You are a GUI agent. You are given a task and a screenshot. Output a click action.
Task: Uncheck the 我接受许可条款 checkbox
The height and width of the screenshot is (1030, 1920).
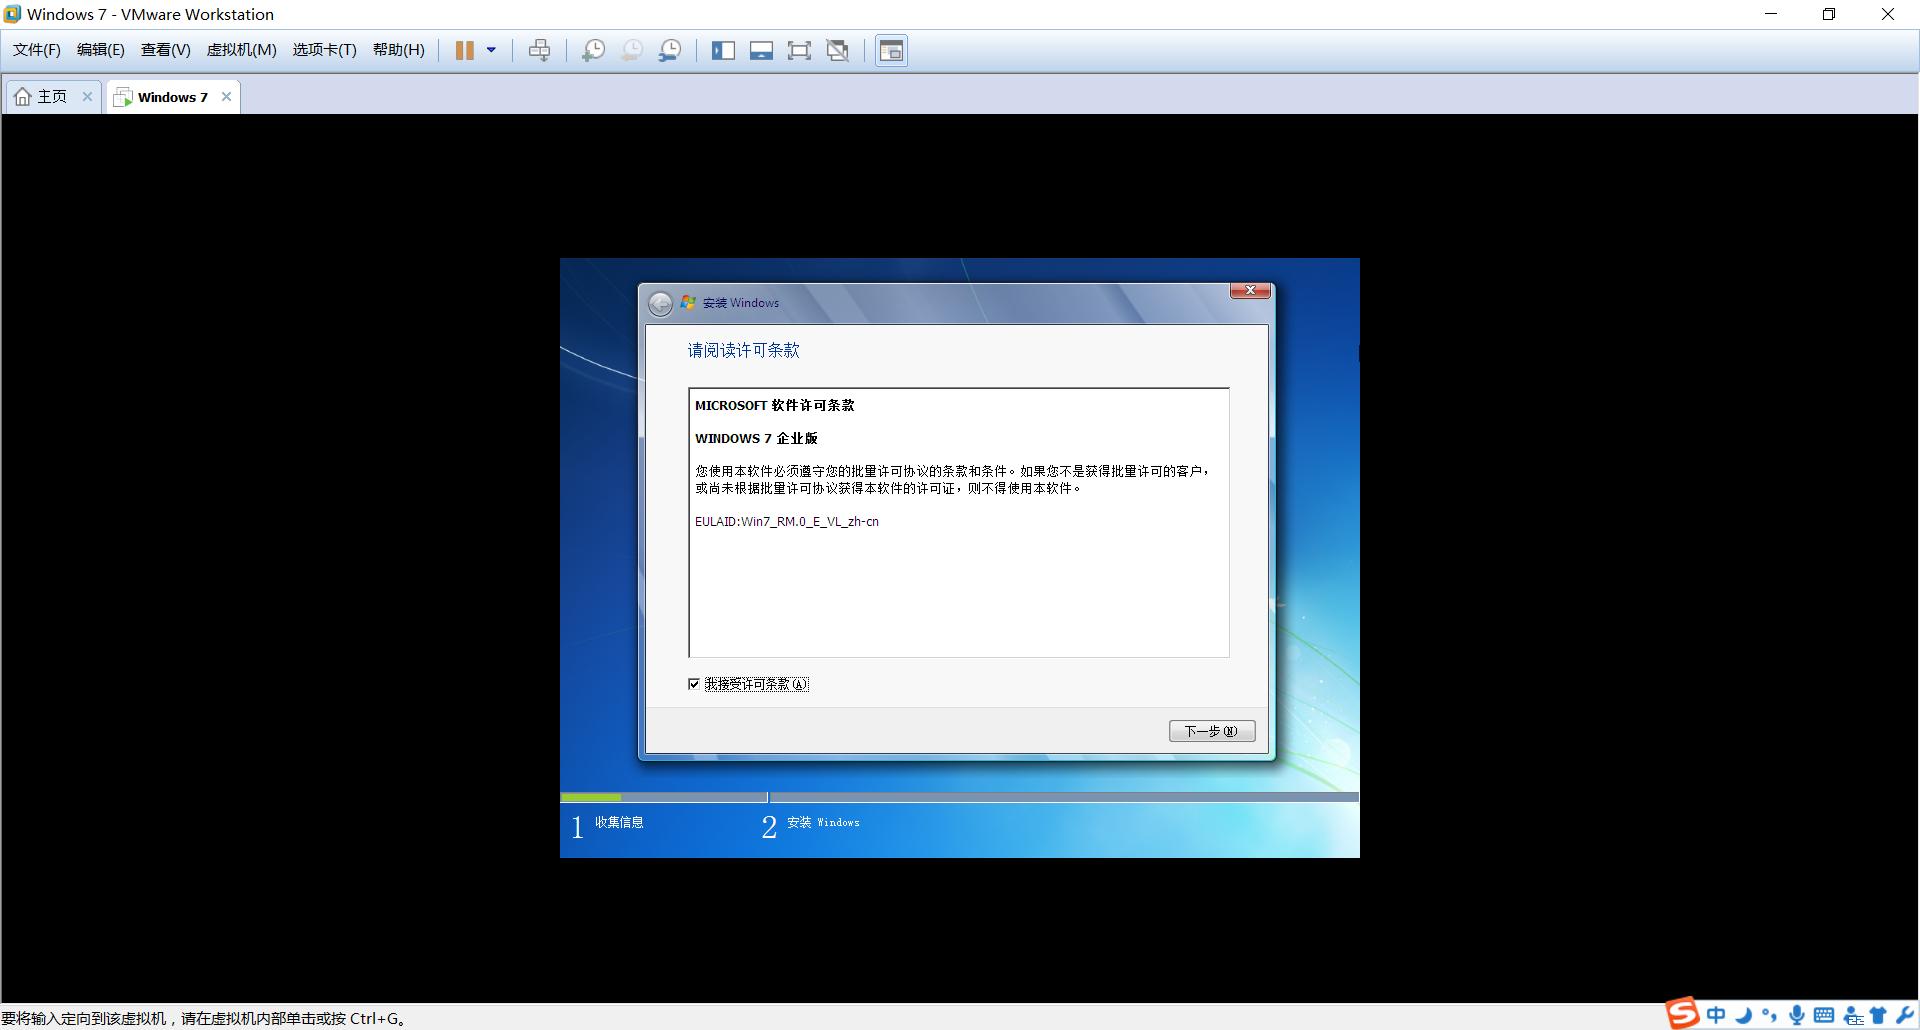694,684
